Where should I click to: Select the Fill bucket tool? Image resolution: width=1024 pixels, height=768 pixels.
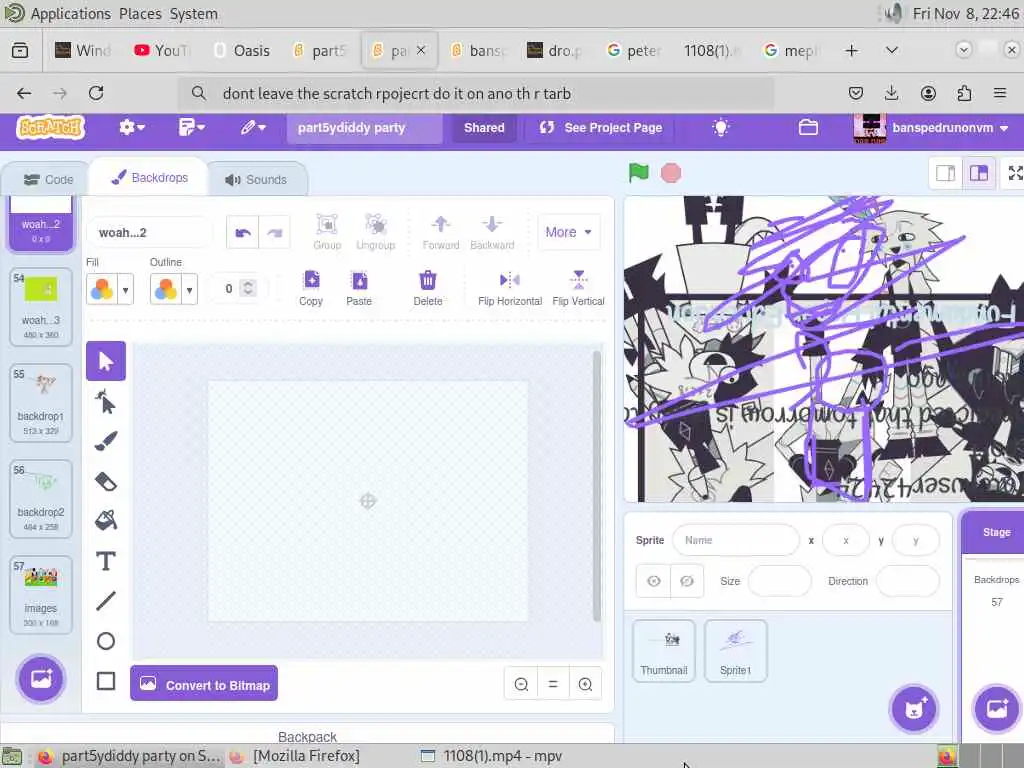pos(106,520)
